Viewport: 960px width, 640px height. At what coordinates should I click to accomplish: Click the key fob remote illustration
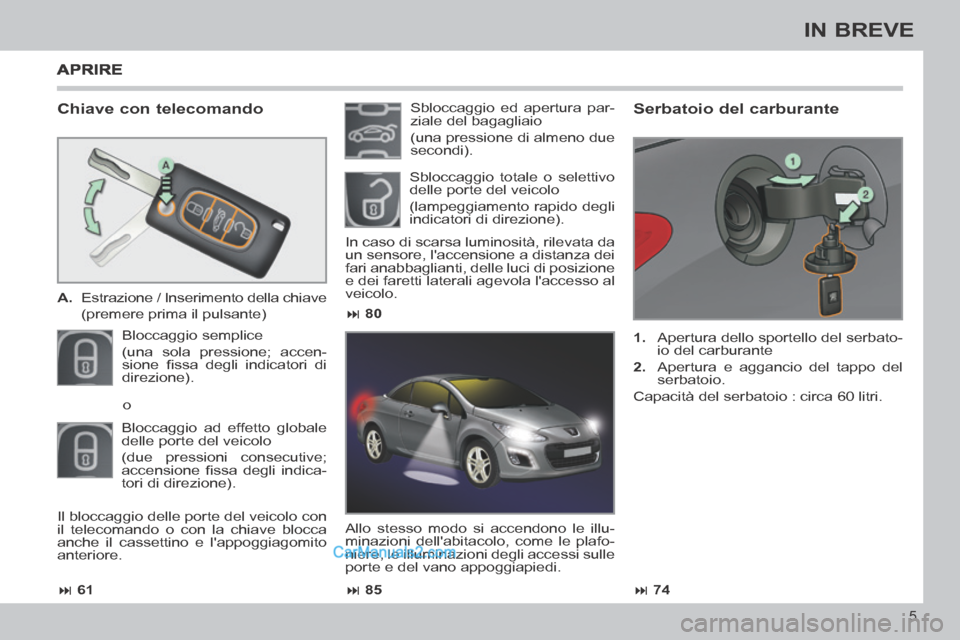[192, 210]
